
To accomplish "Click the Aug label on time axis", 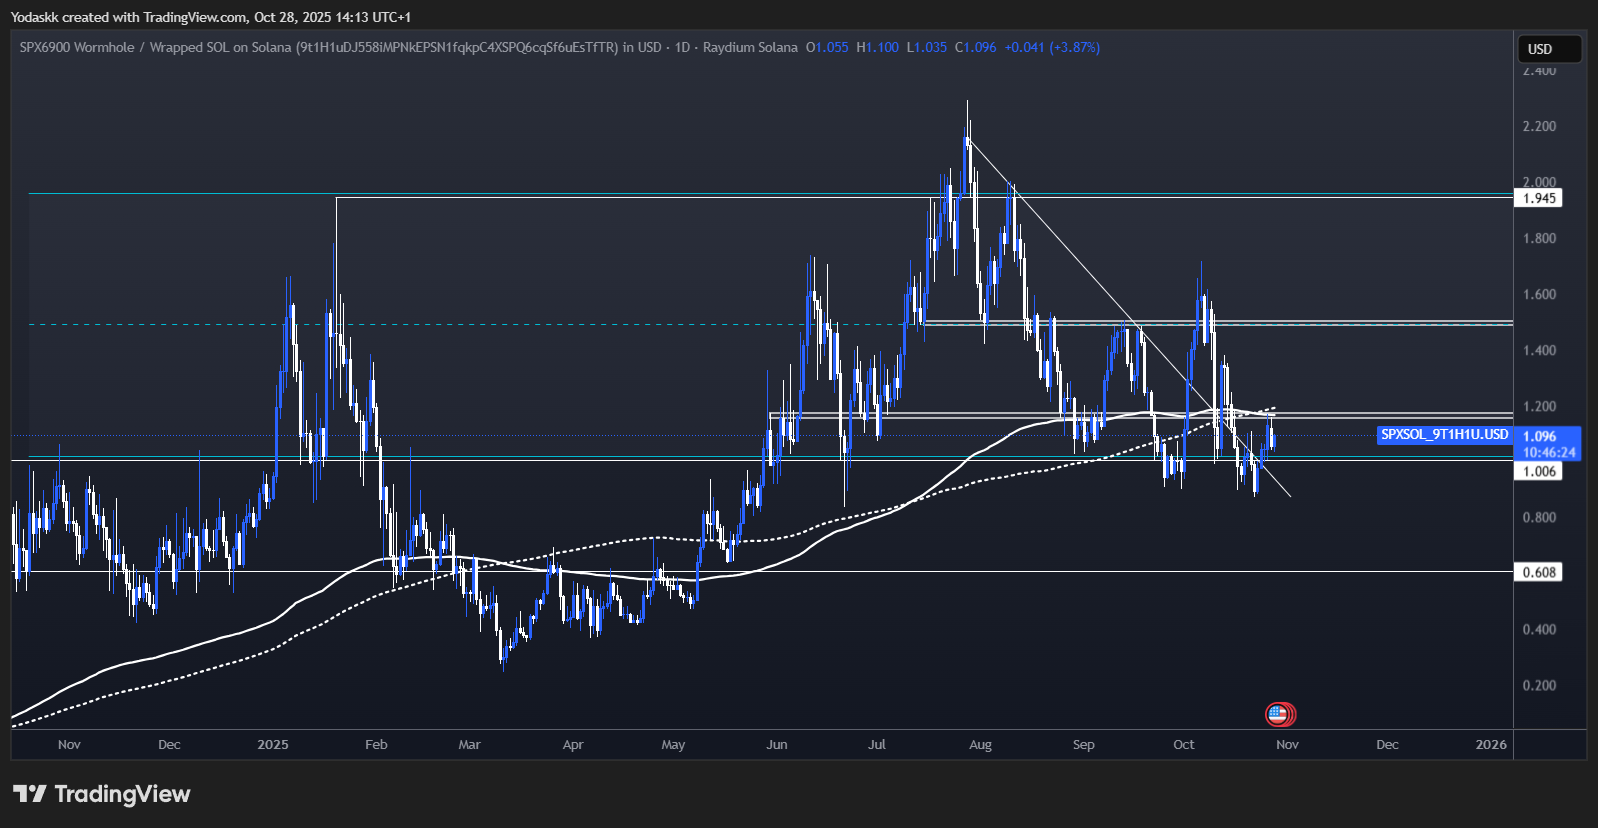I will pos(980,745).
